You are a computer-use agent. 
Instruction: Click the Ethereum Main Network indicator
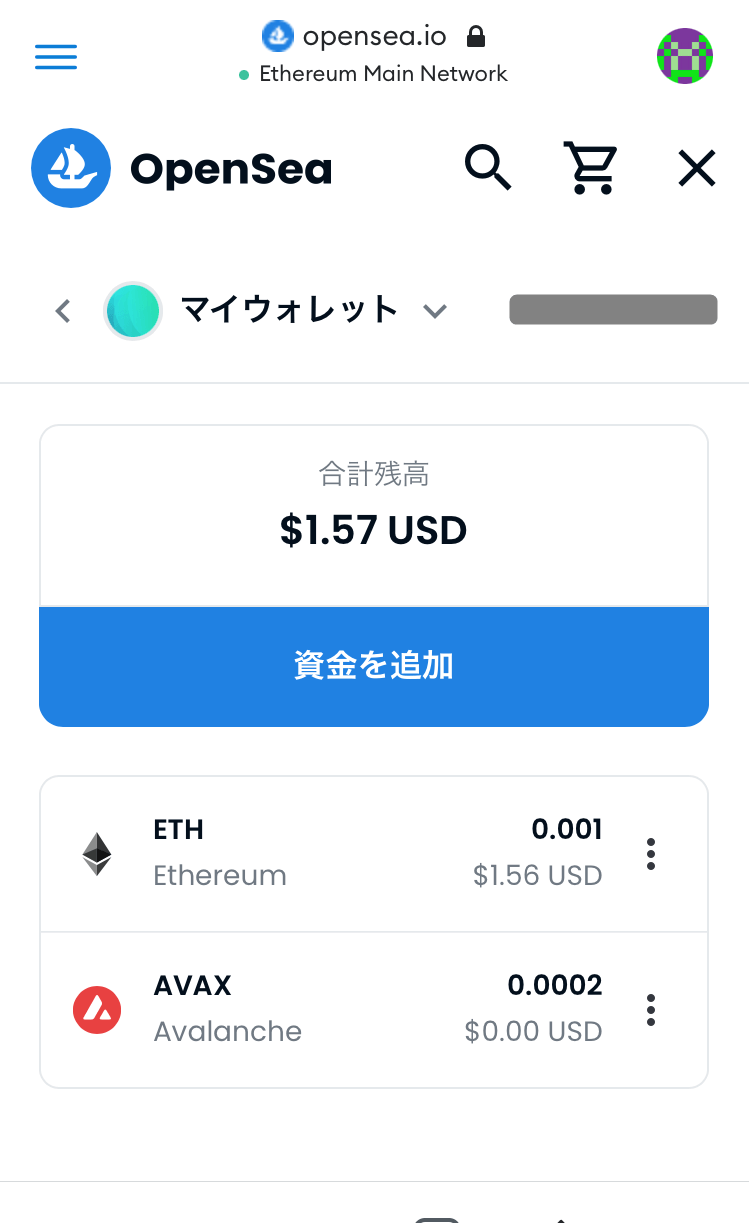click(x=374, y=74)
